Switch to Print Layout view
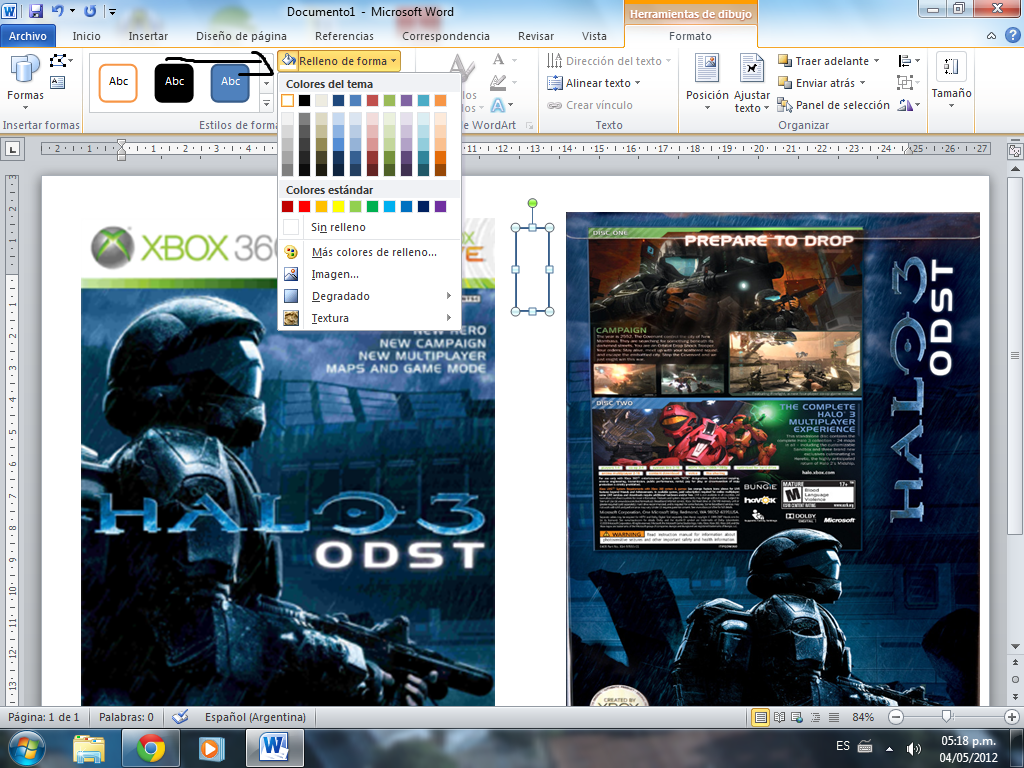 pos(760,717)
